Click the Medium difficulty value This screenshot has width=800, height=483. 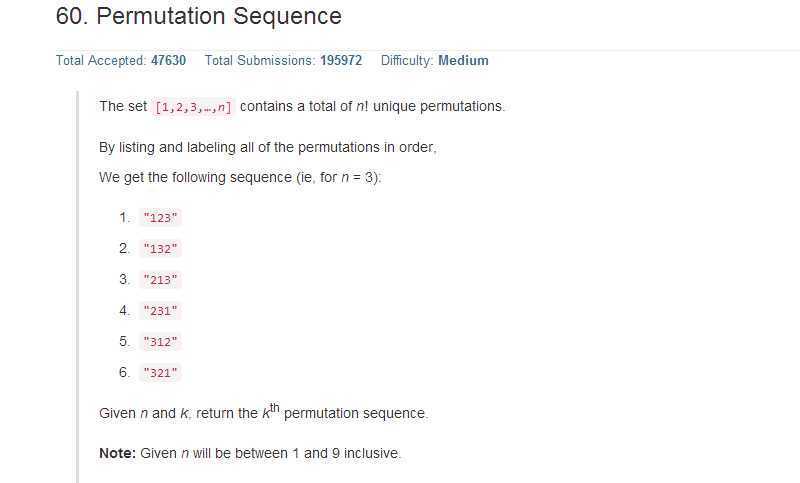pyautogui.click(x=463, y=61)
